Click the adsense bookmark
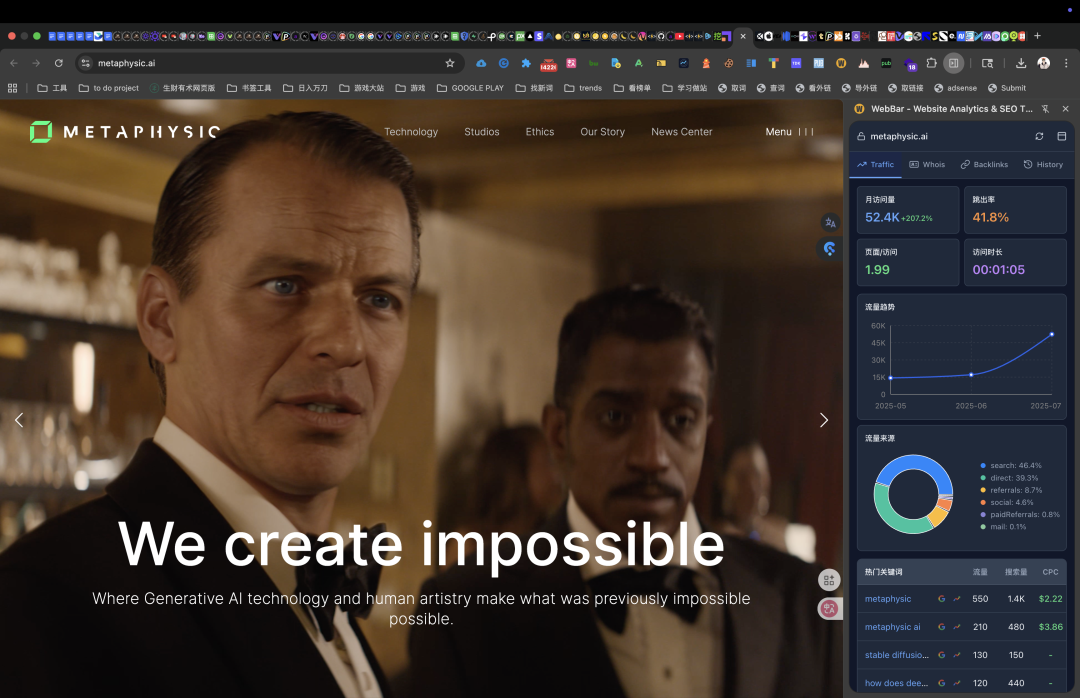Viewport: 1080px width, 698px height. click(955, 88)
